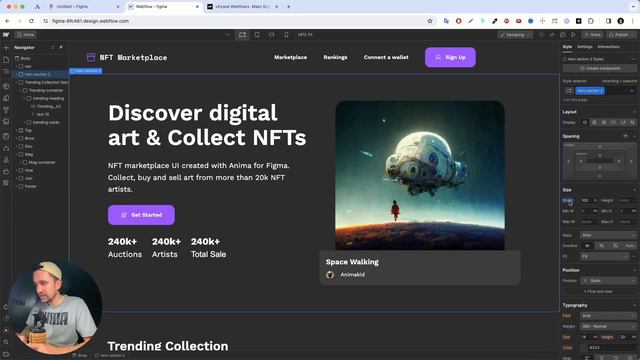Viewport: 640px width, 360px height.
Task: Set display to flex
Action: click(x=594, y=122)
